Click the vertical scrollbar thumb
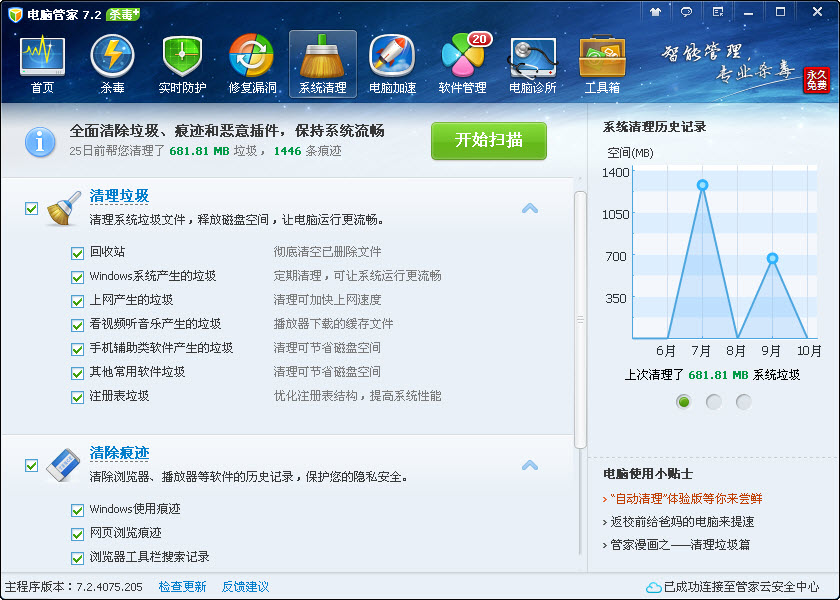840x600 pixels. [x=580, y=320]
